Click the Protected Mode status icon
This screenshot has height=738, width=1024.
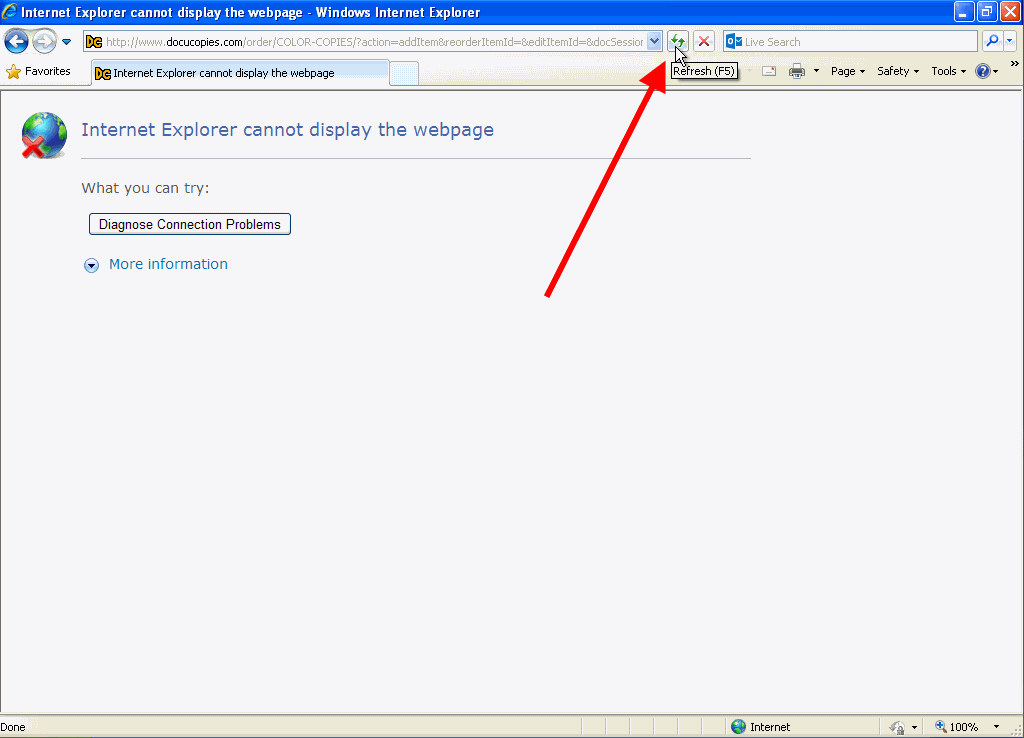[x=897, y=727]
